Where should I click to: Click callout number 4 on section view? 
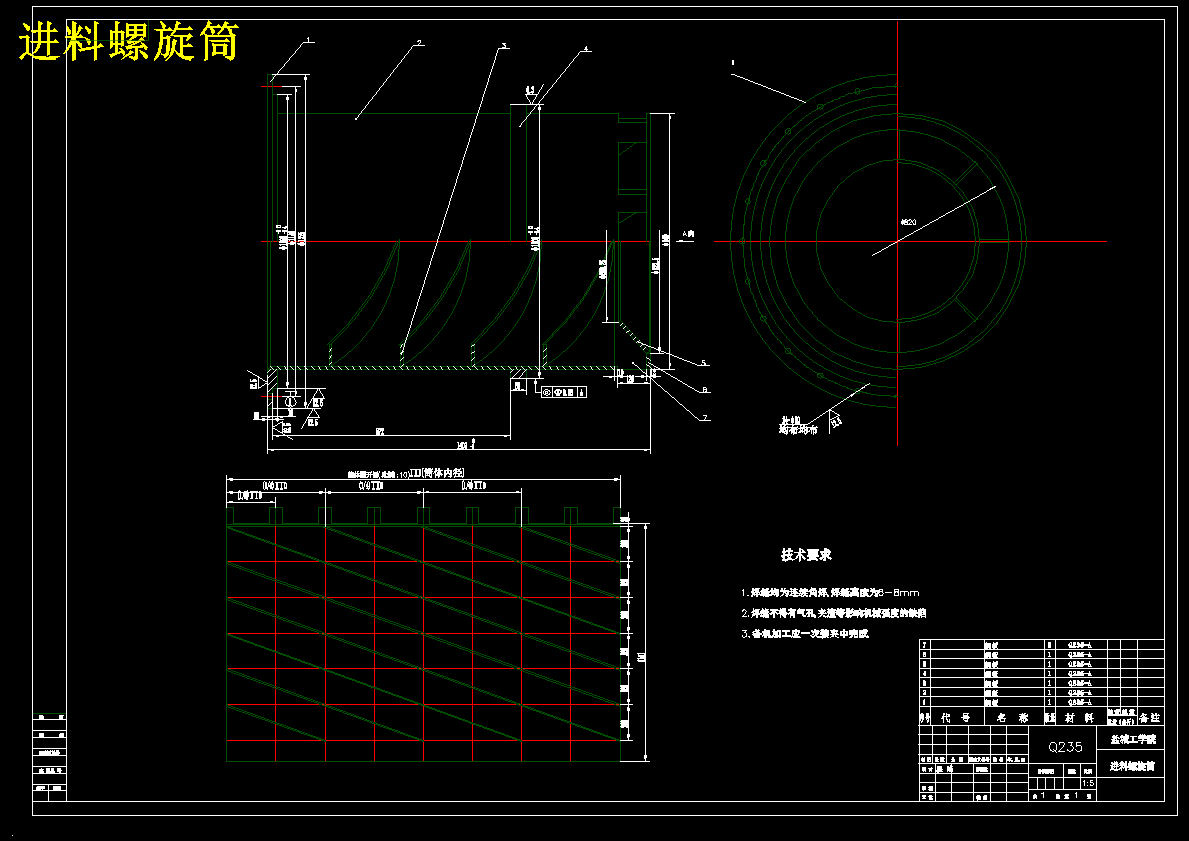pyautogui.click(x=585, y=49)
